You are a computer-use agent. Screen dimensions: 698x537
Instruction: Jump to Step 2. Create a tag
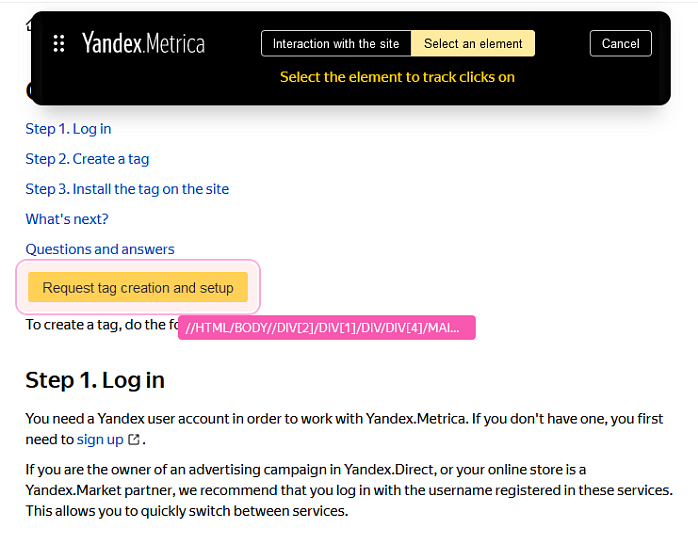[87, 159]
